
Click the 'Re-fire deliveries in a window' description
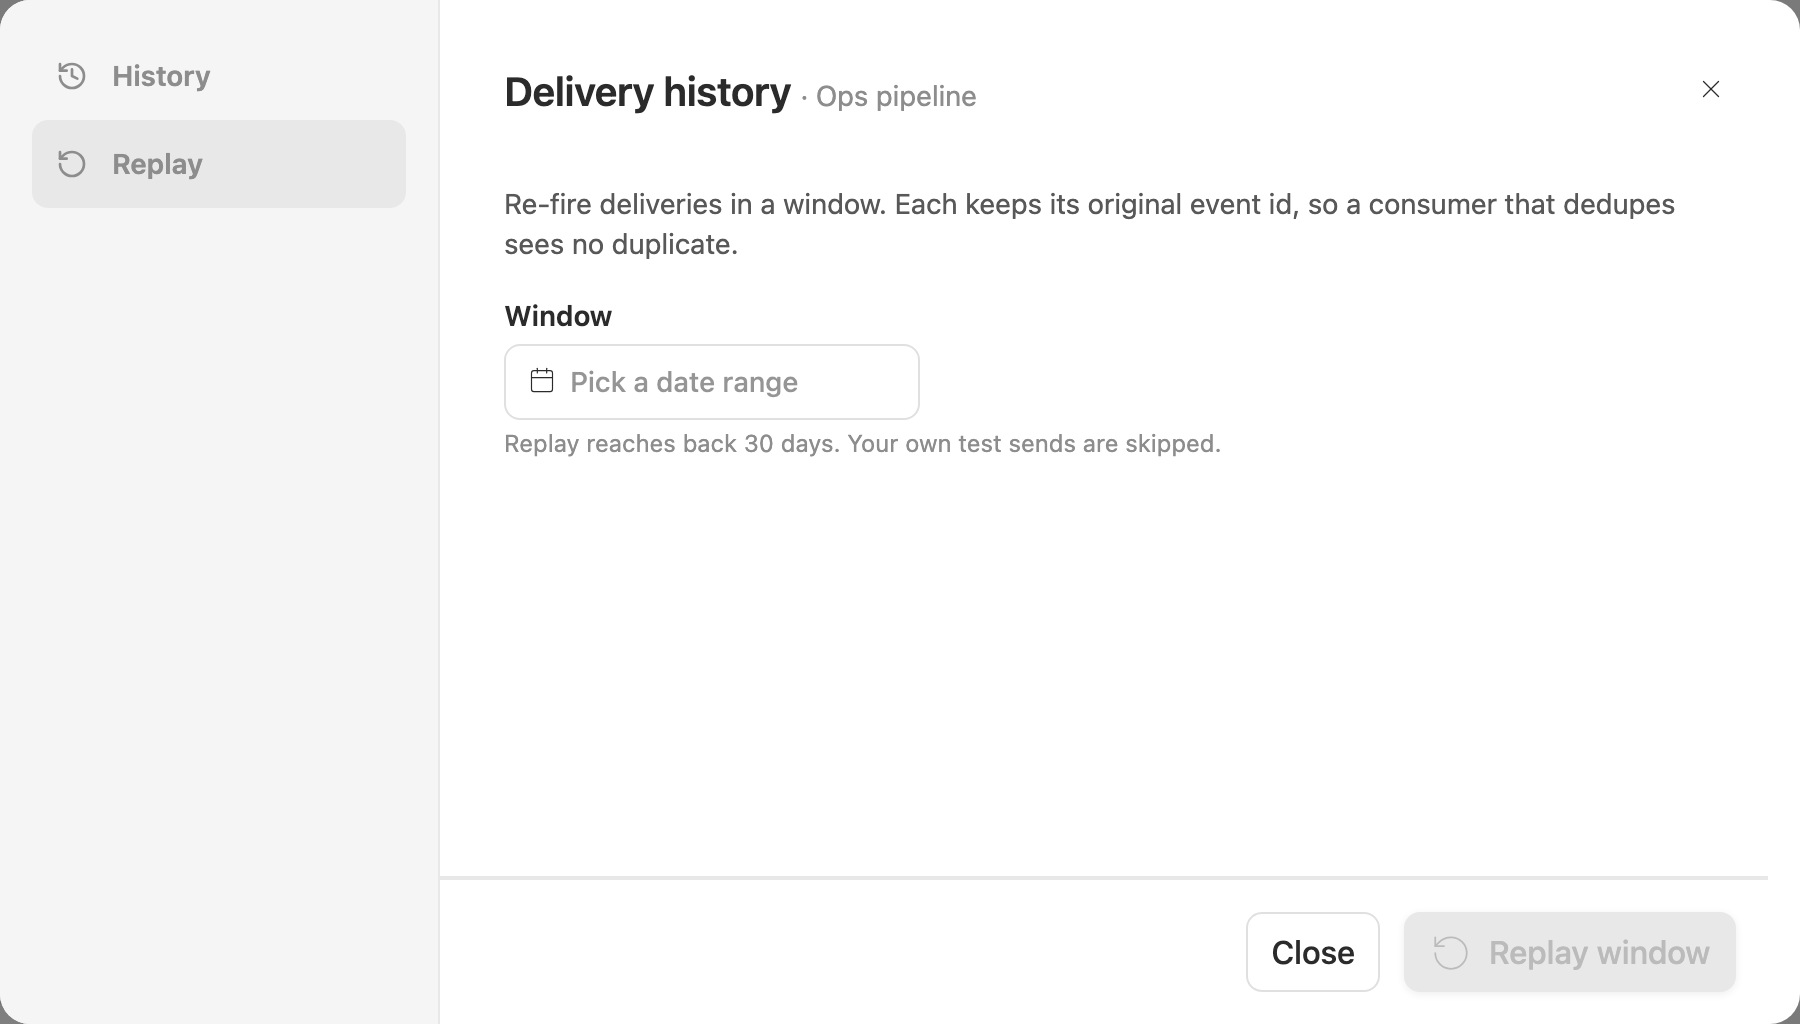coord(1089,224)
